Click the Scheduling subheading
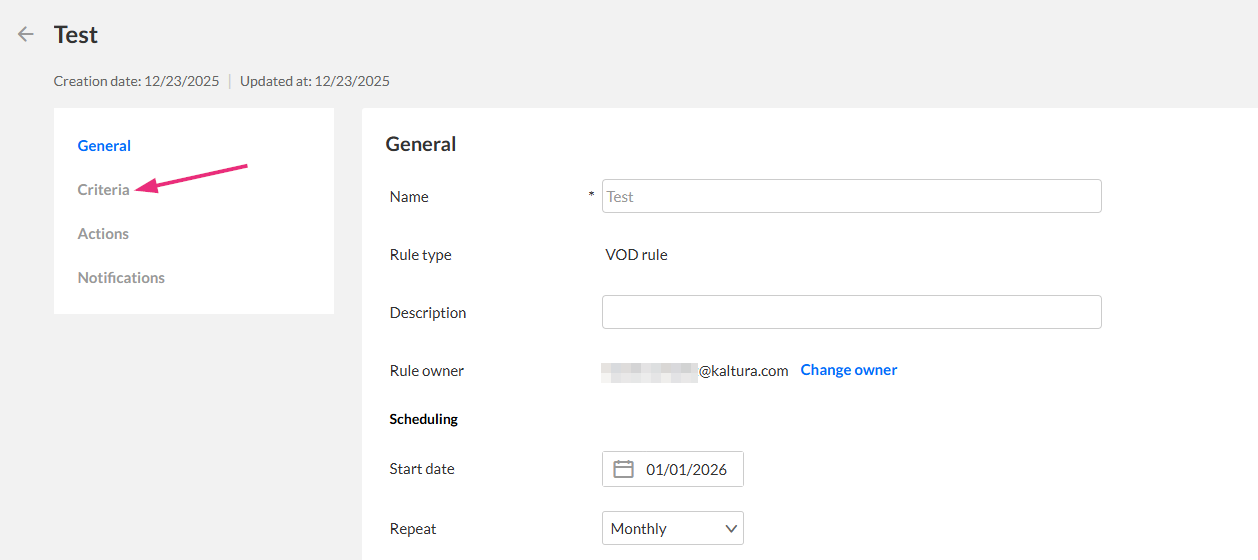 (x=424, y=419)
